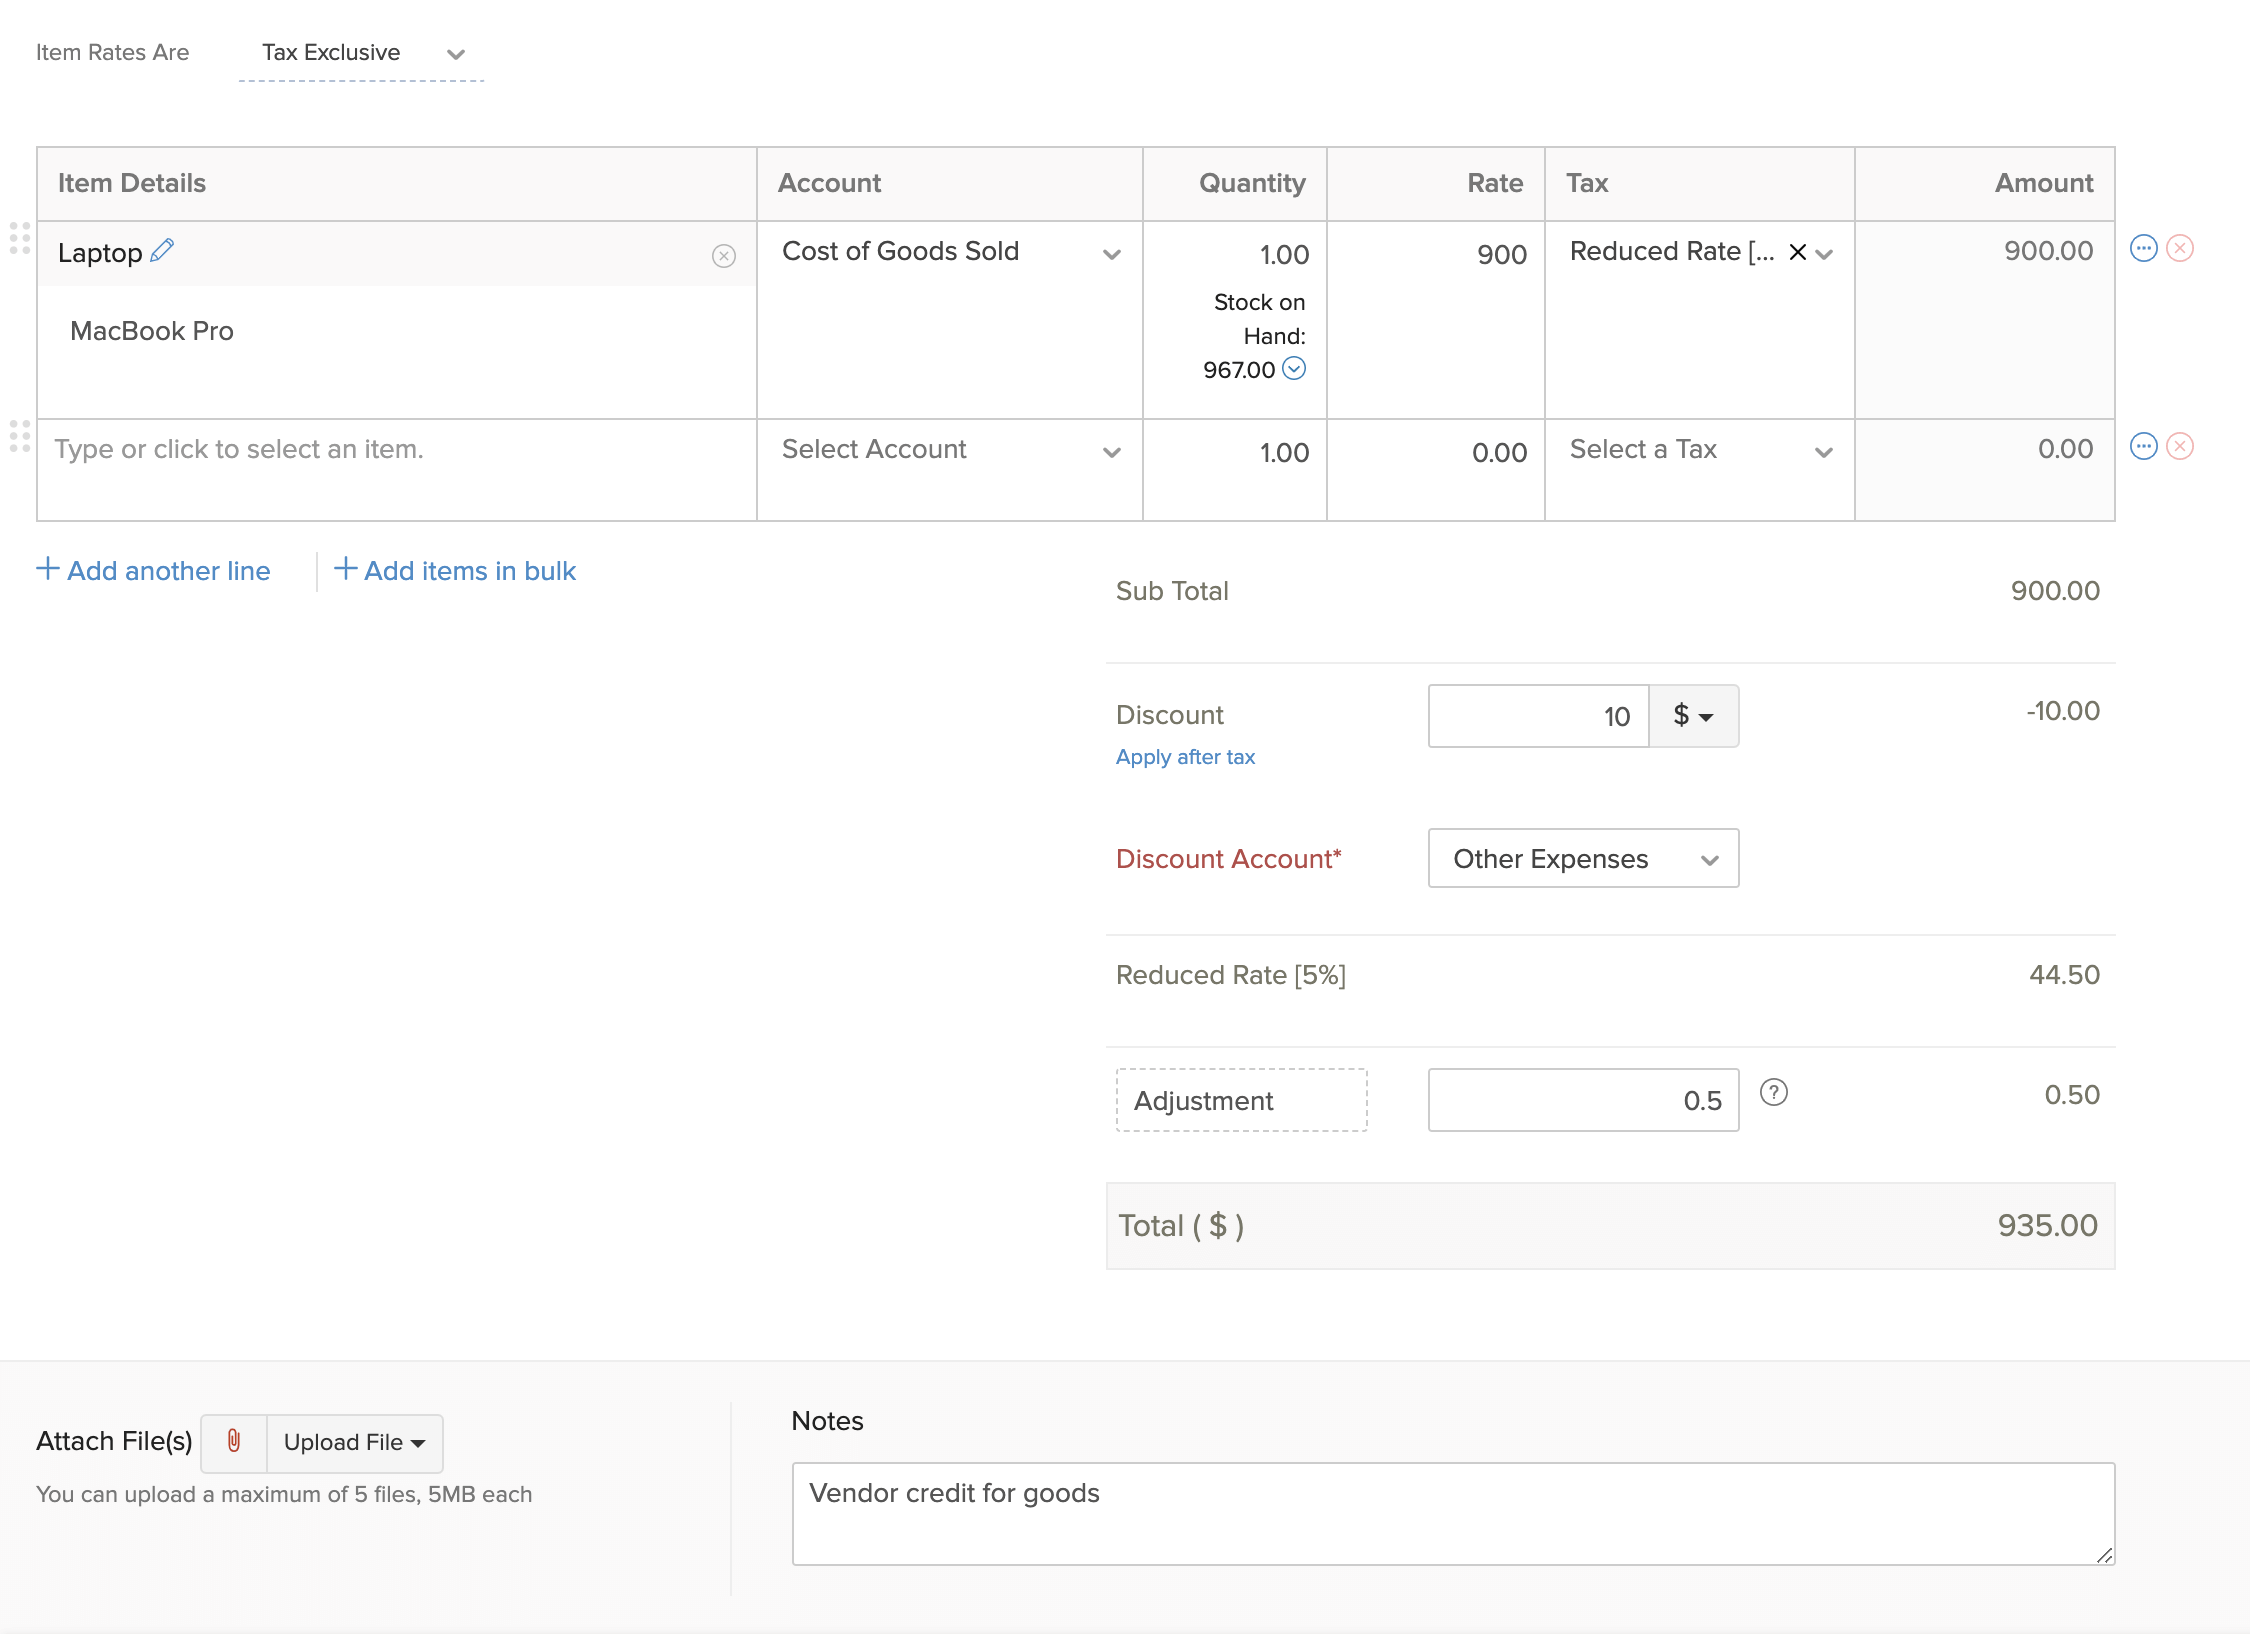The image size is (2250, 1634).
Task: View the adjustment help tooltip
Action: [x=1774, y=1093]
